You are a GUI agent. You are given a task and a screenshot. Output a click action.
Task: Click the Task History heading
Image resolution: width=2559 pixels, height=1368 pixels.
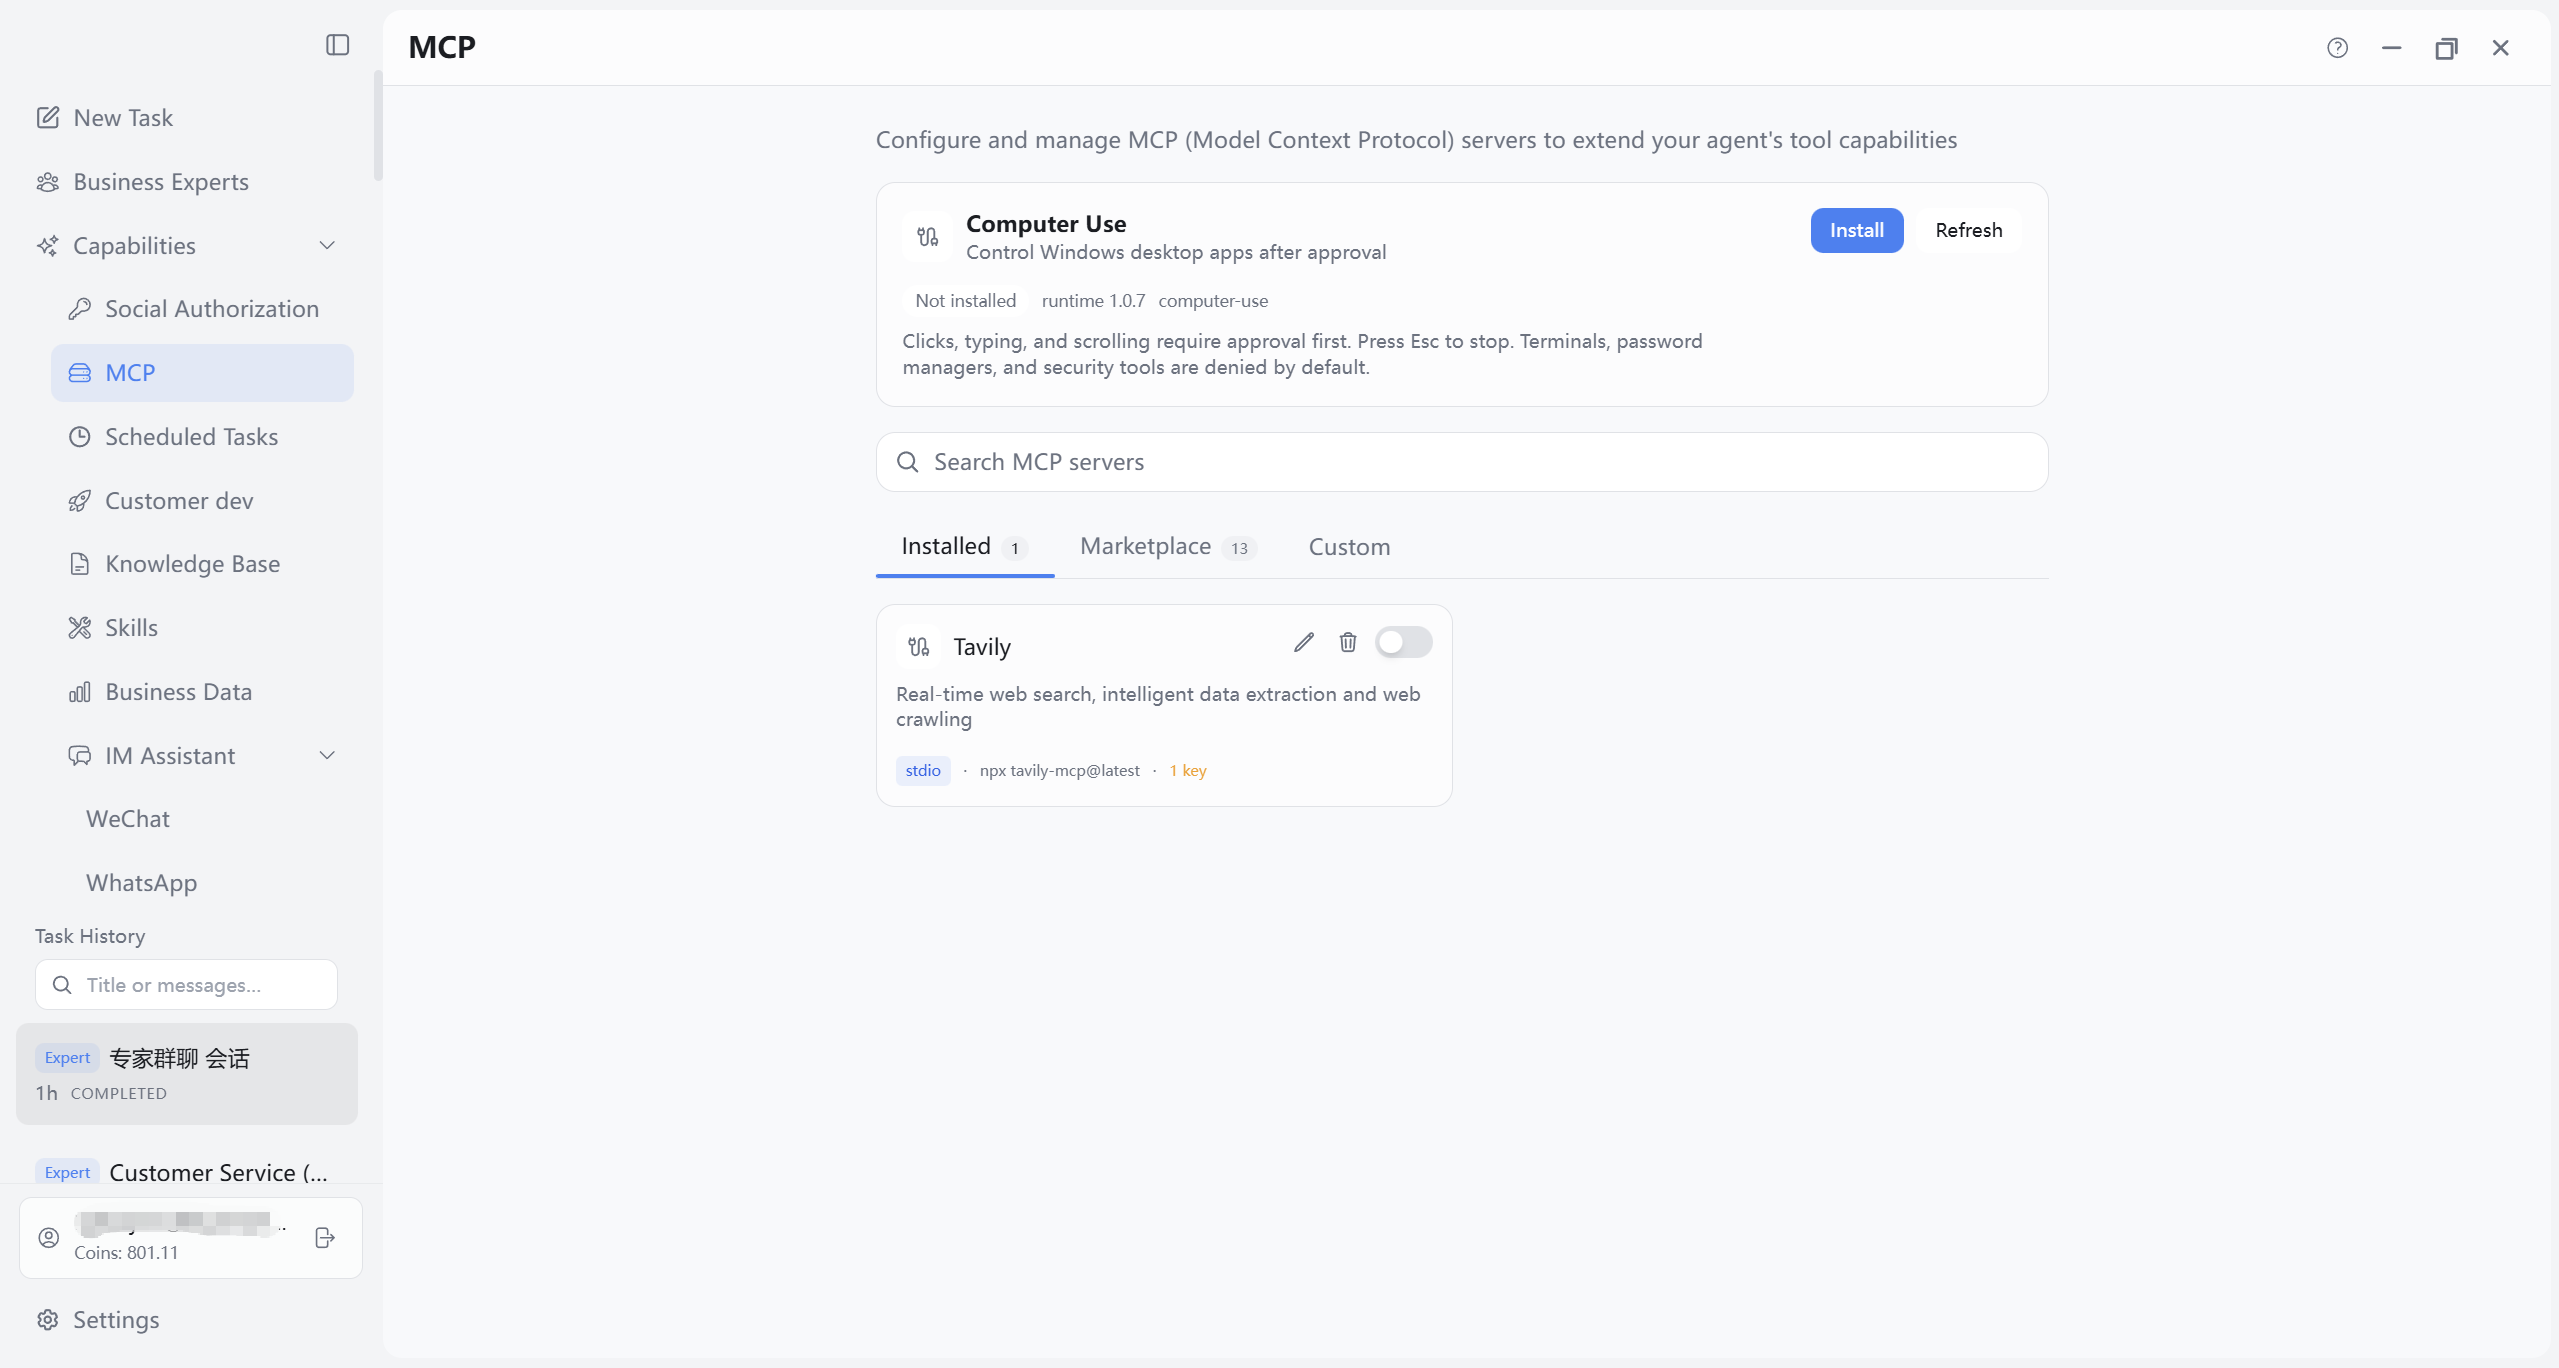tap(90, 936)
